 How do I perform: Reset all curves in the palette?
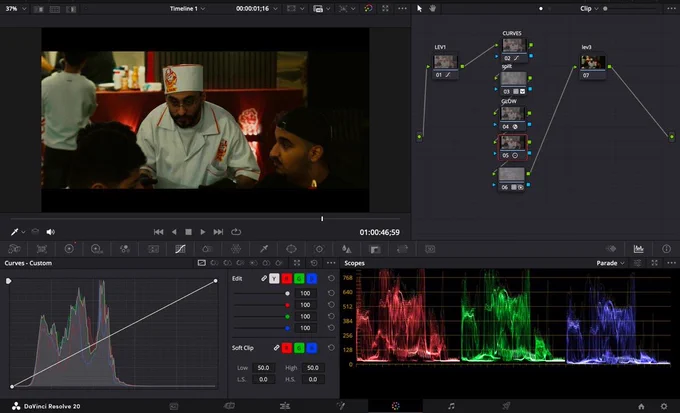coord(314,263)
